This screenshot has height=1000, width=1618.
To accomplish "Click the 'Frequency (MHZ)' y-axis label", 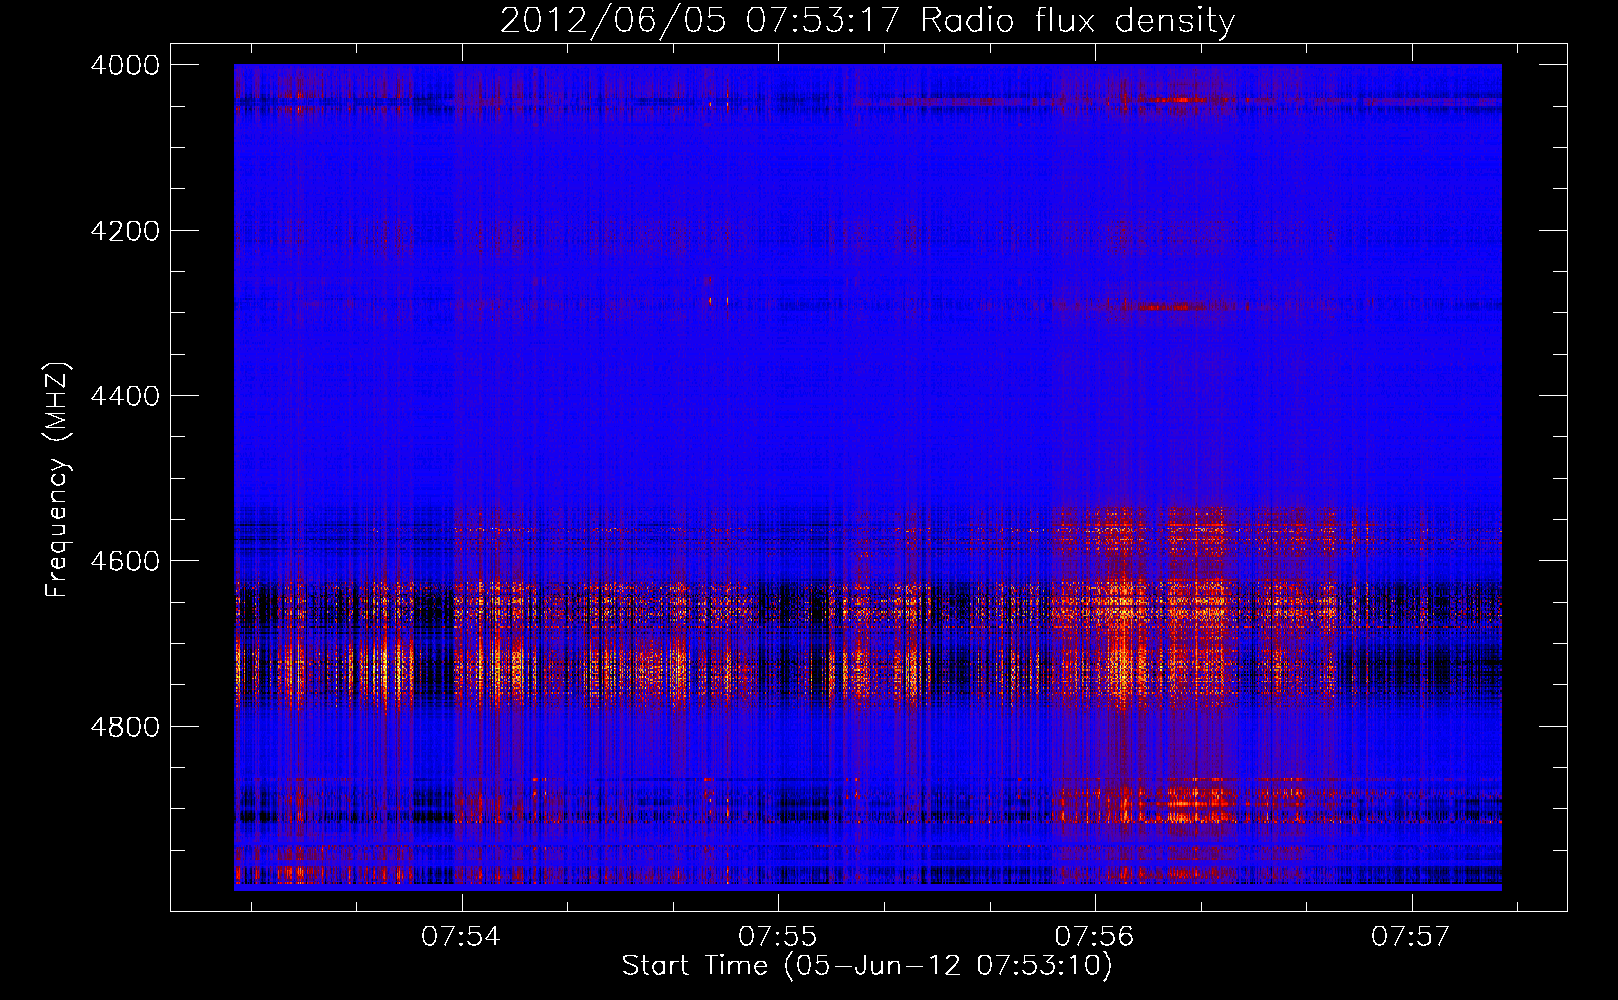I will [58, 480].
